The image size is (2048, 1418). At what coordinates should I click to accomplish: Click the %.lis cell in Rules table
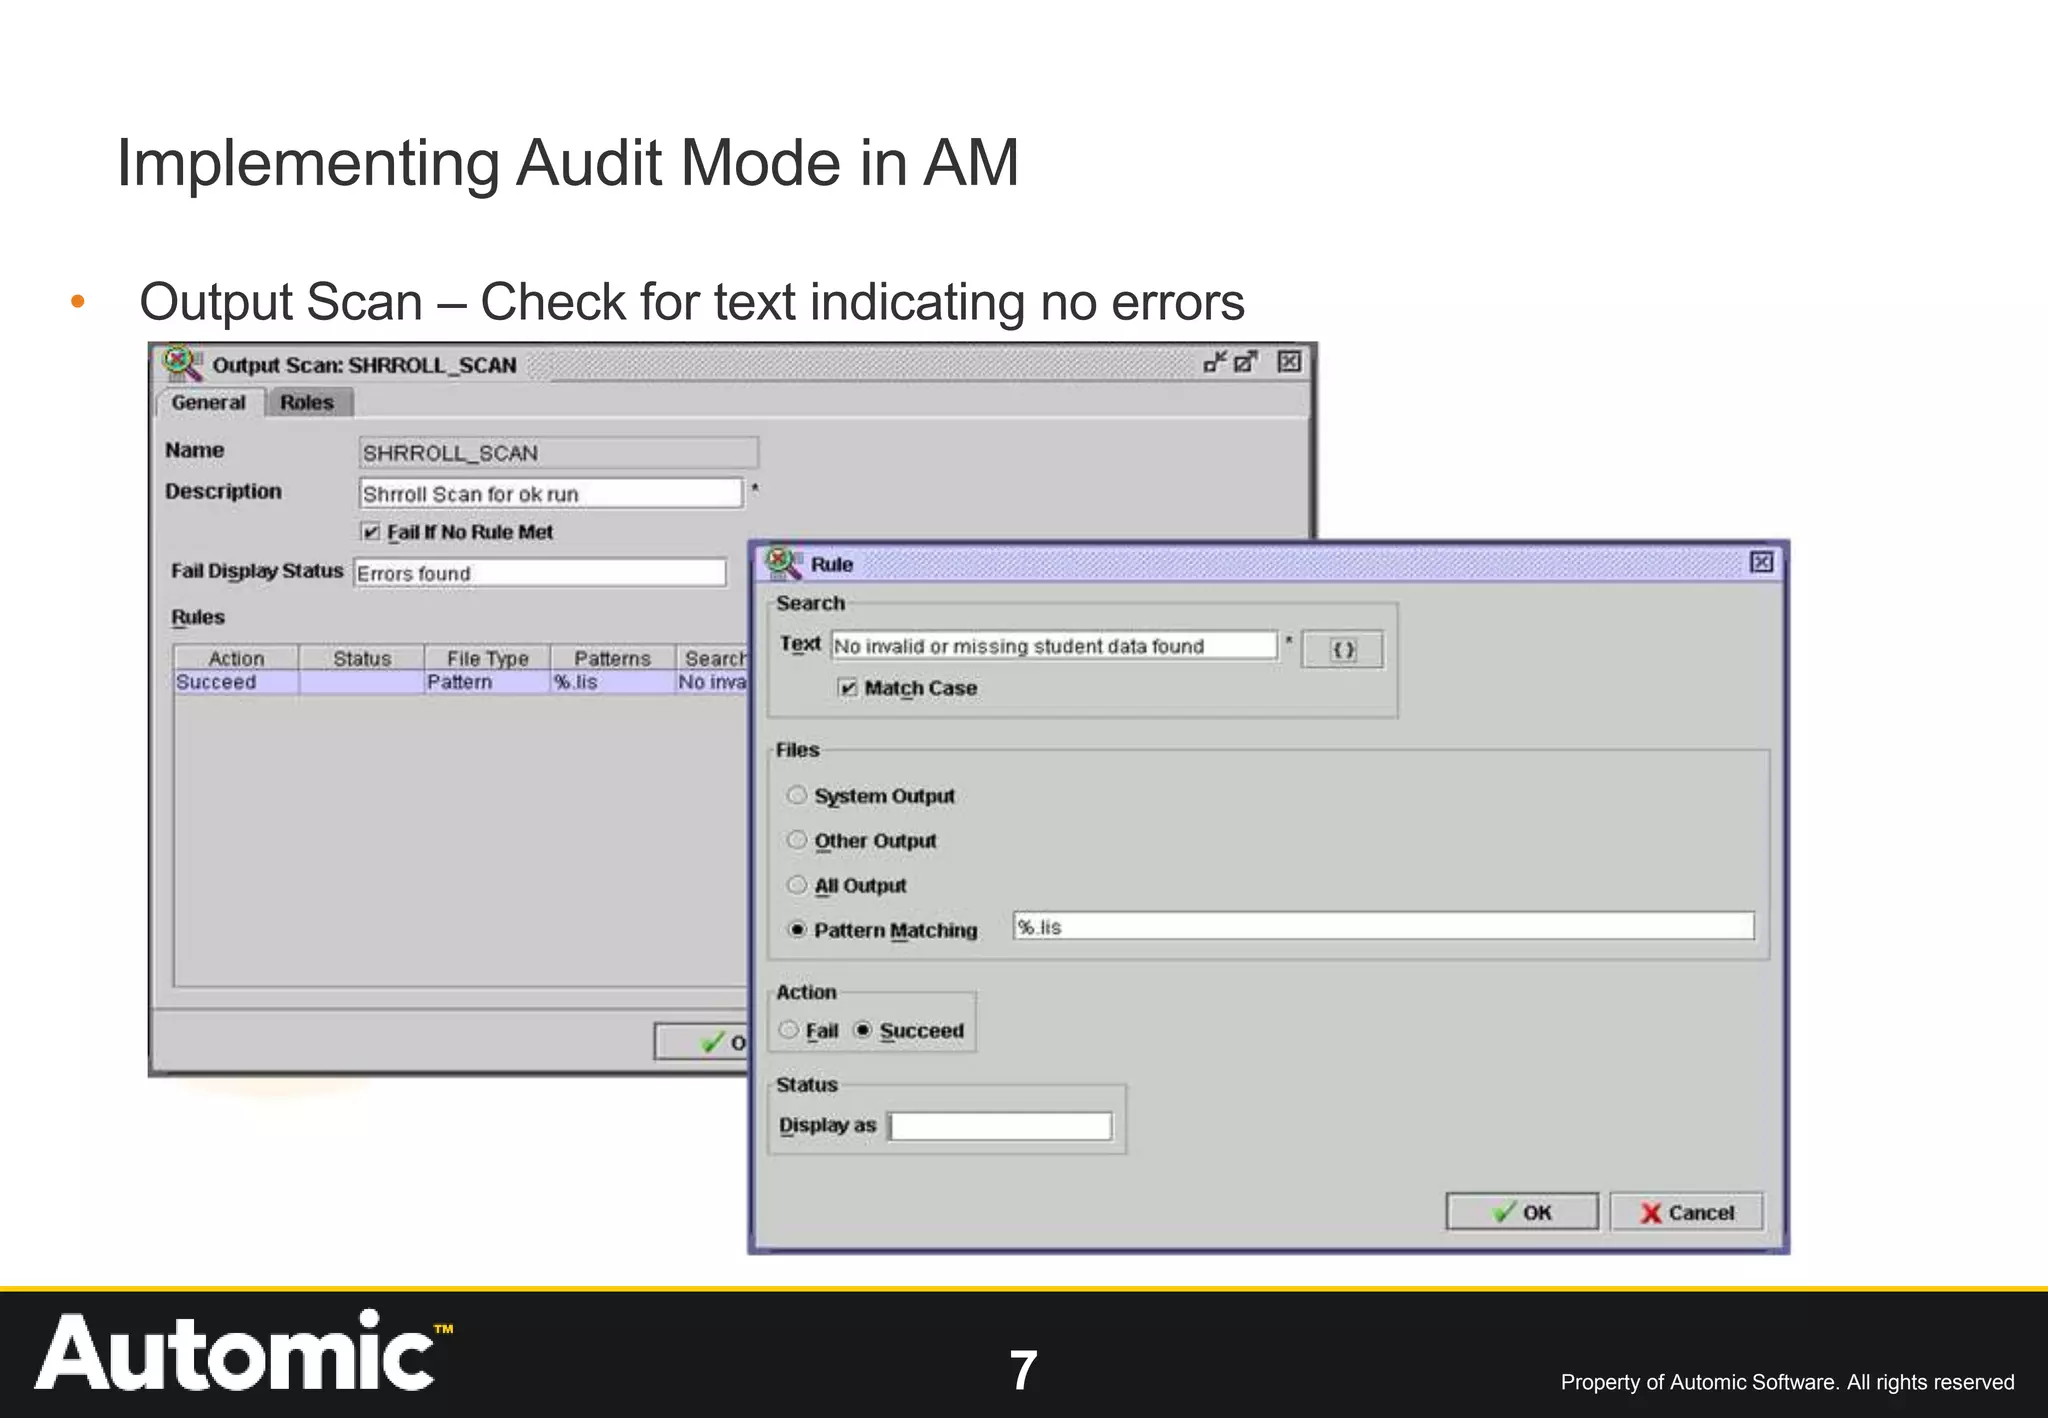coord(613,682)
